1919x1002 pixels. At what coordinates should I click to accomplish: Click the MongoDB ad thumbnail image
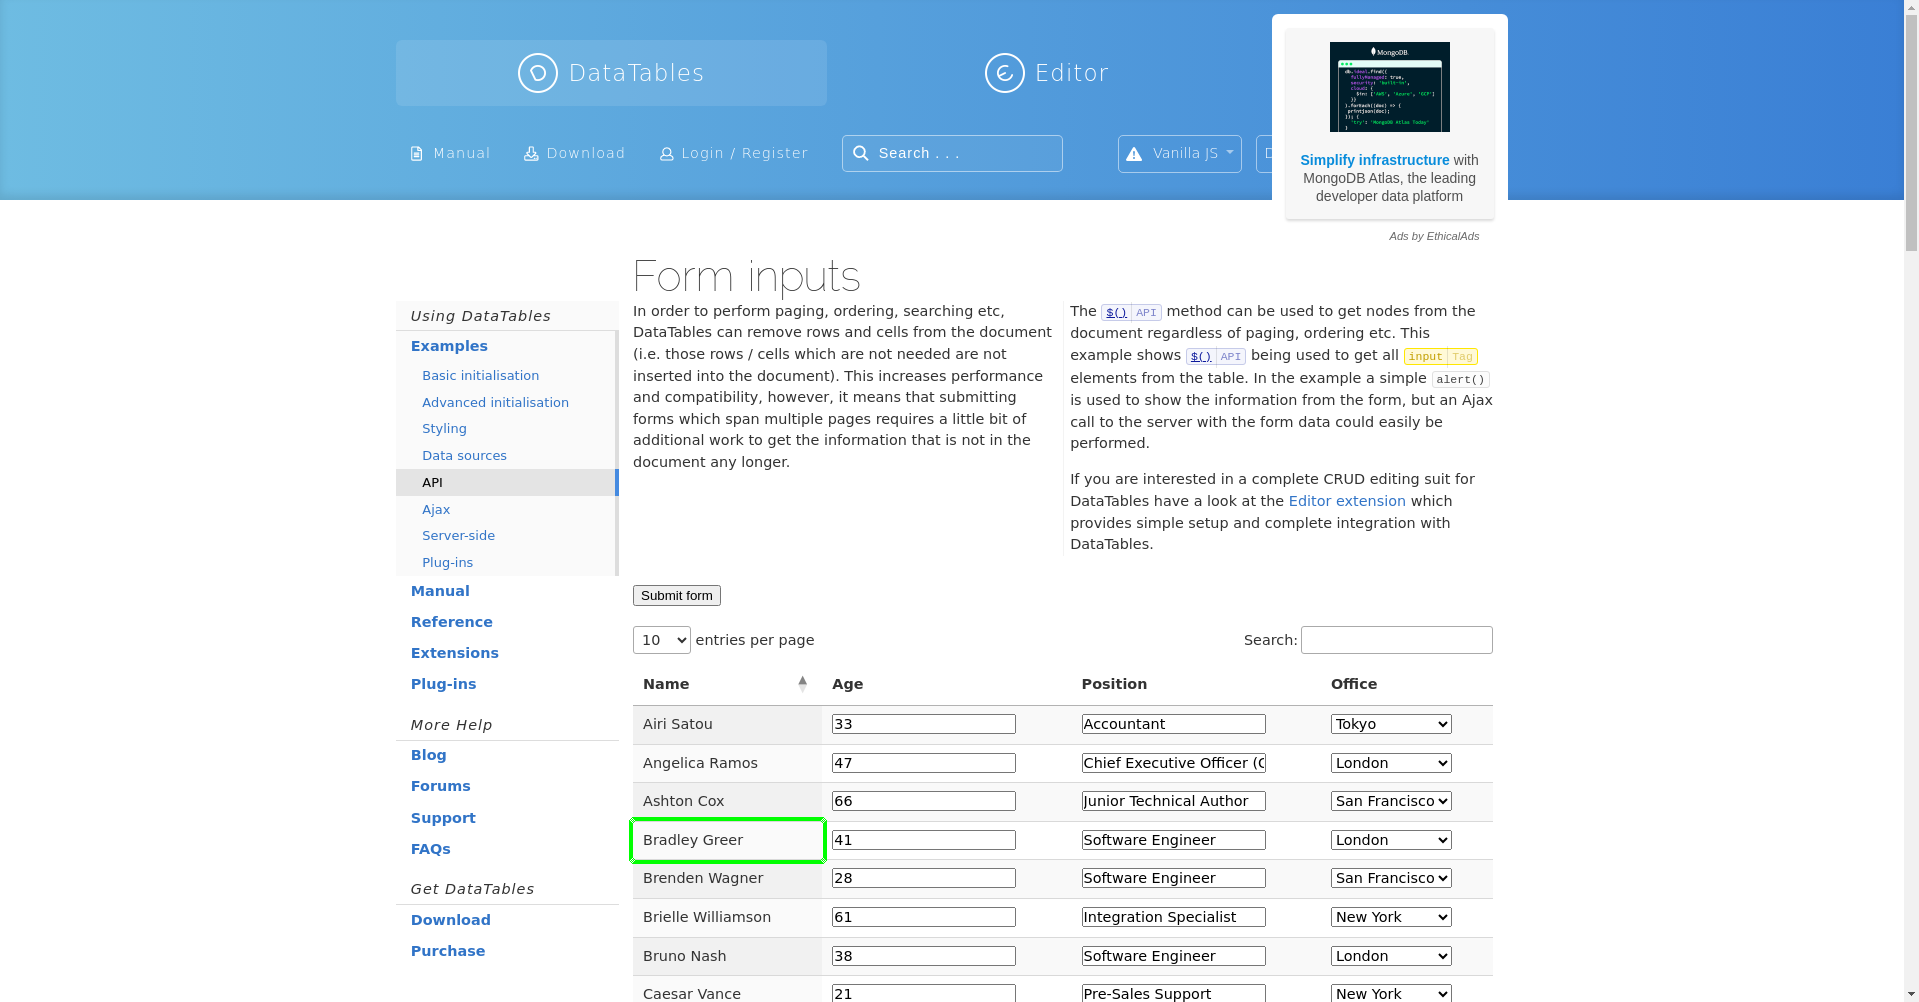pyautogui.click(x=1389, y=87)
